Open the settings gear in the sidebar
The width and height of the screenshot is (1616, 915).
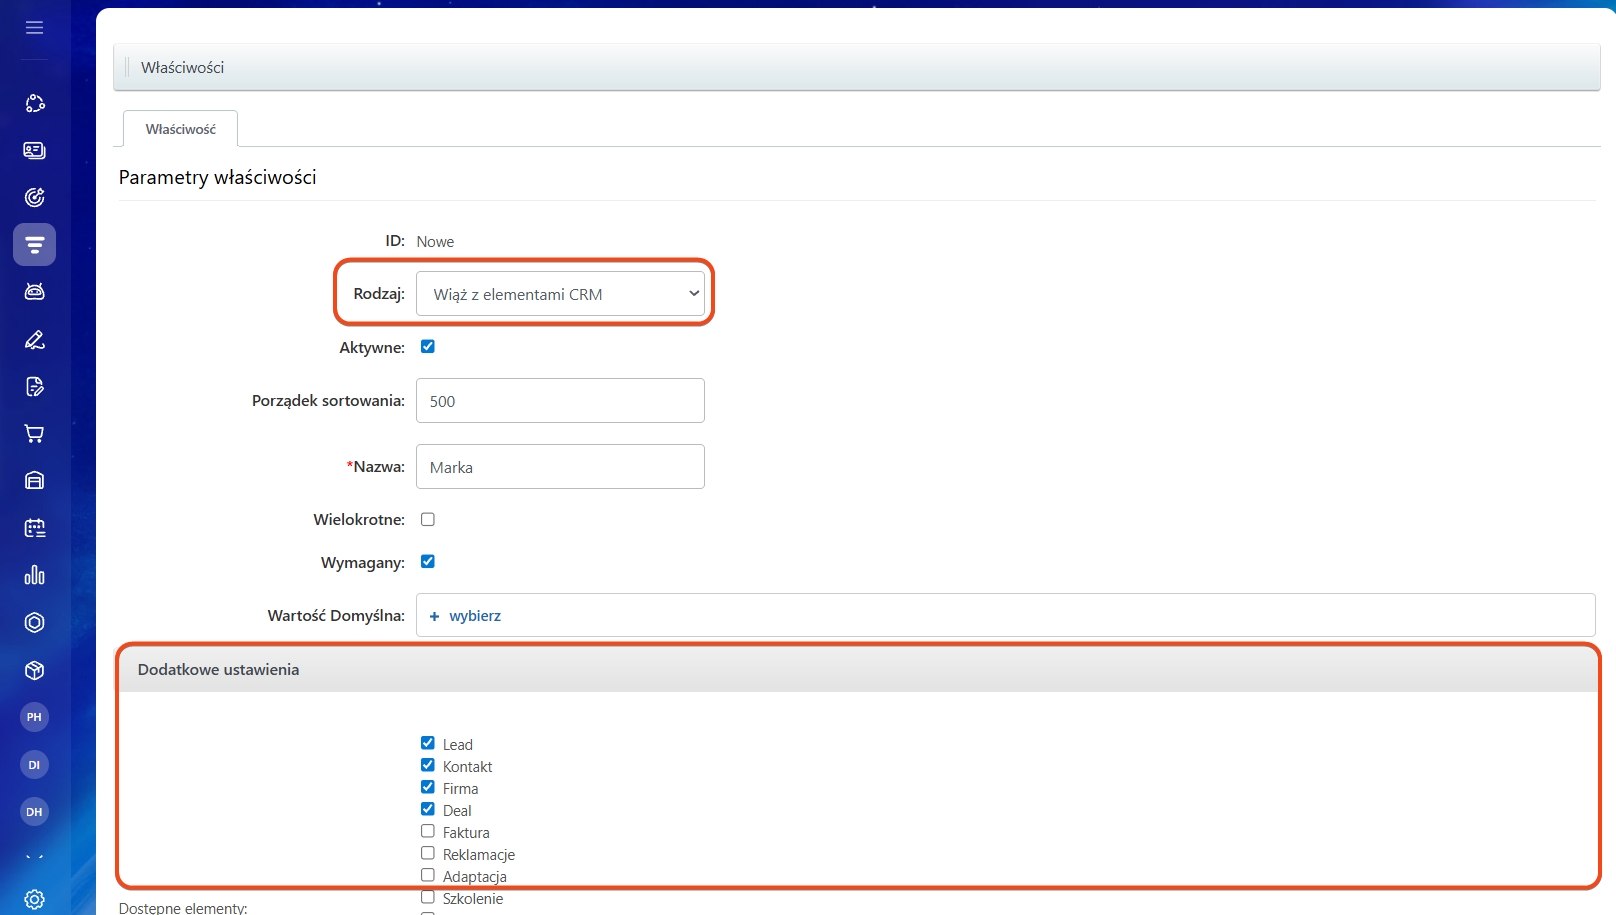34,899
